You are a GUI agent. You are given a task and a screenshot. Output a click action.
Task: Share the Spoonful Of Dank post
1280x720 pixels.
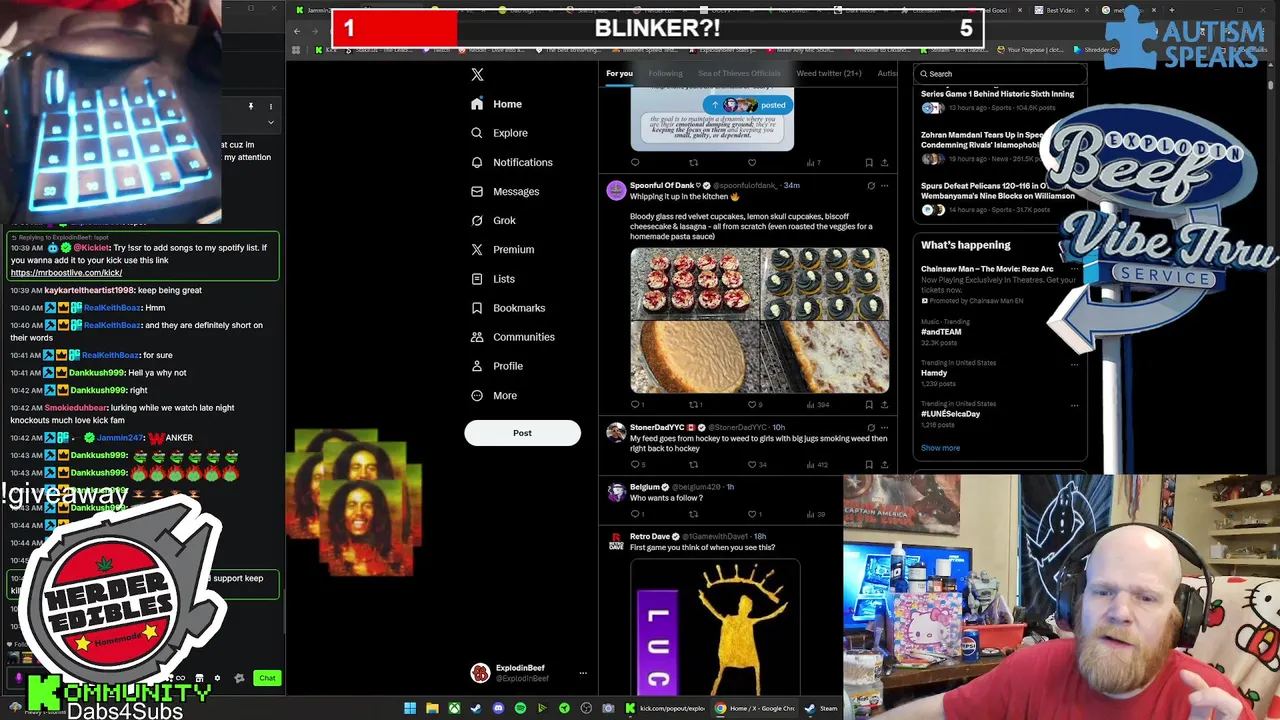tap(885, 404)
